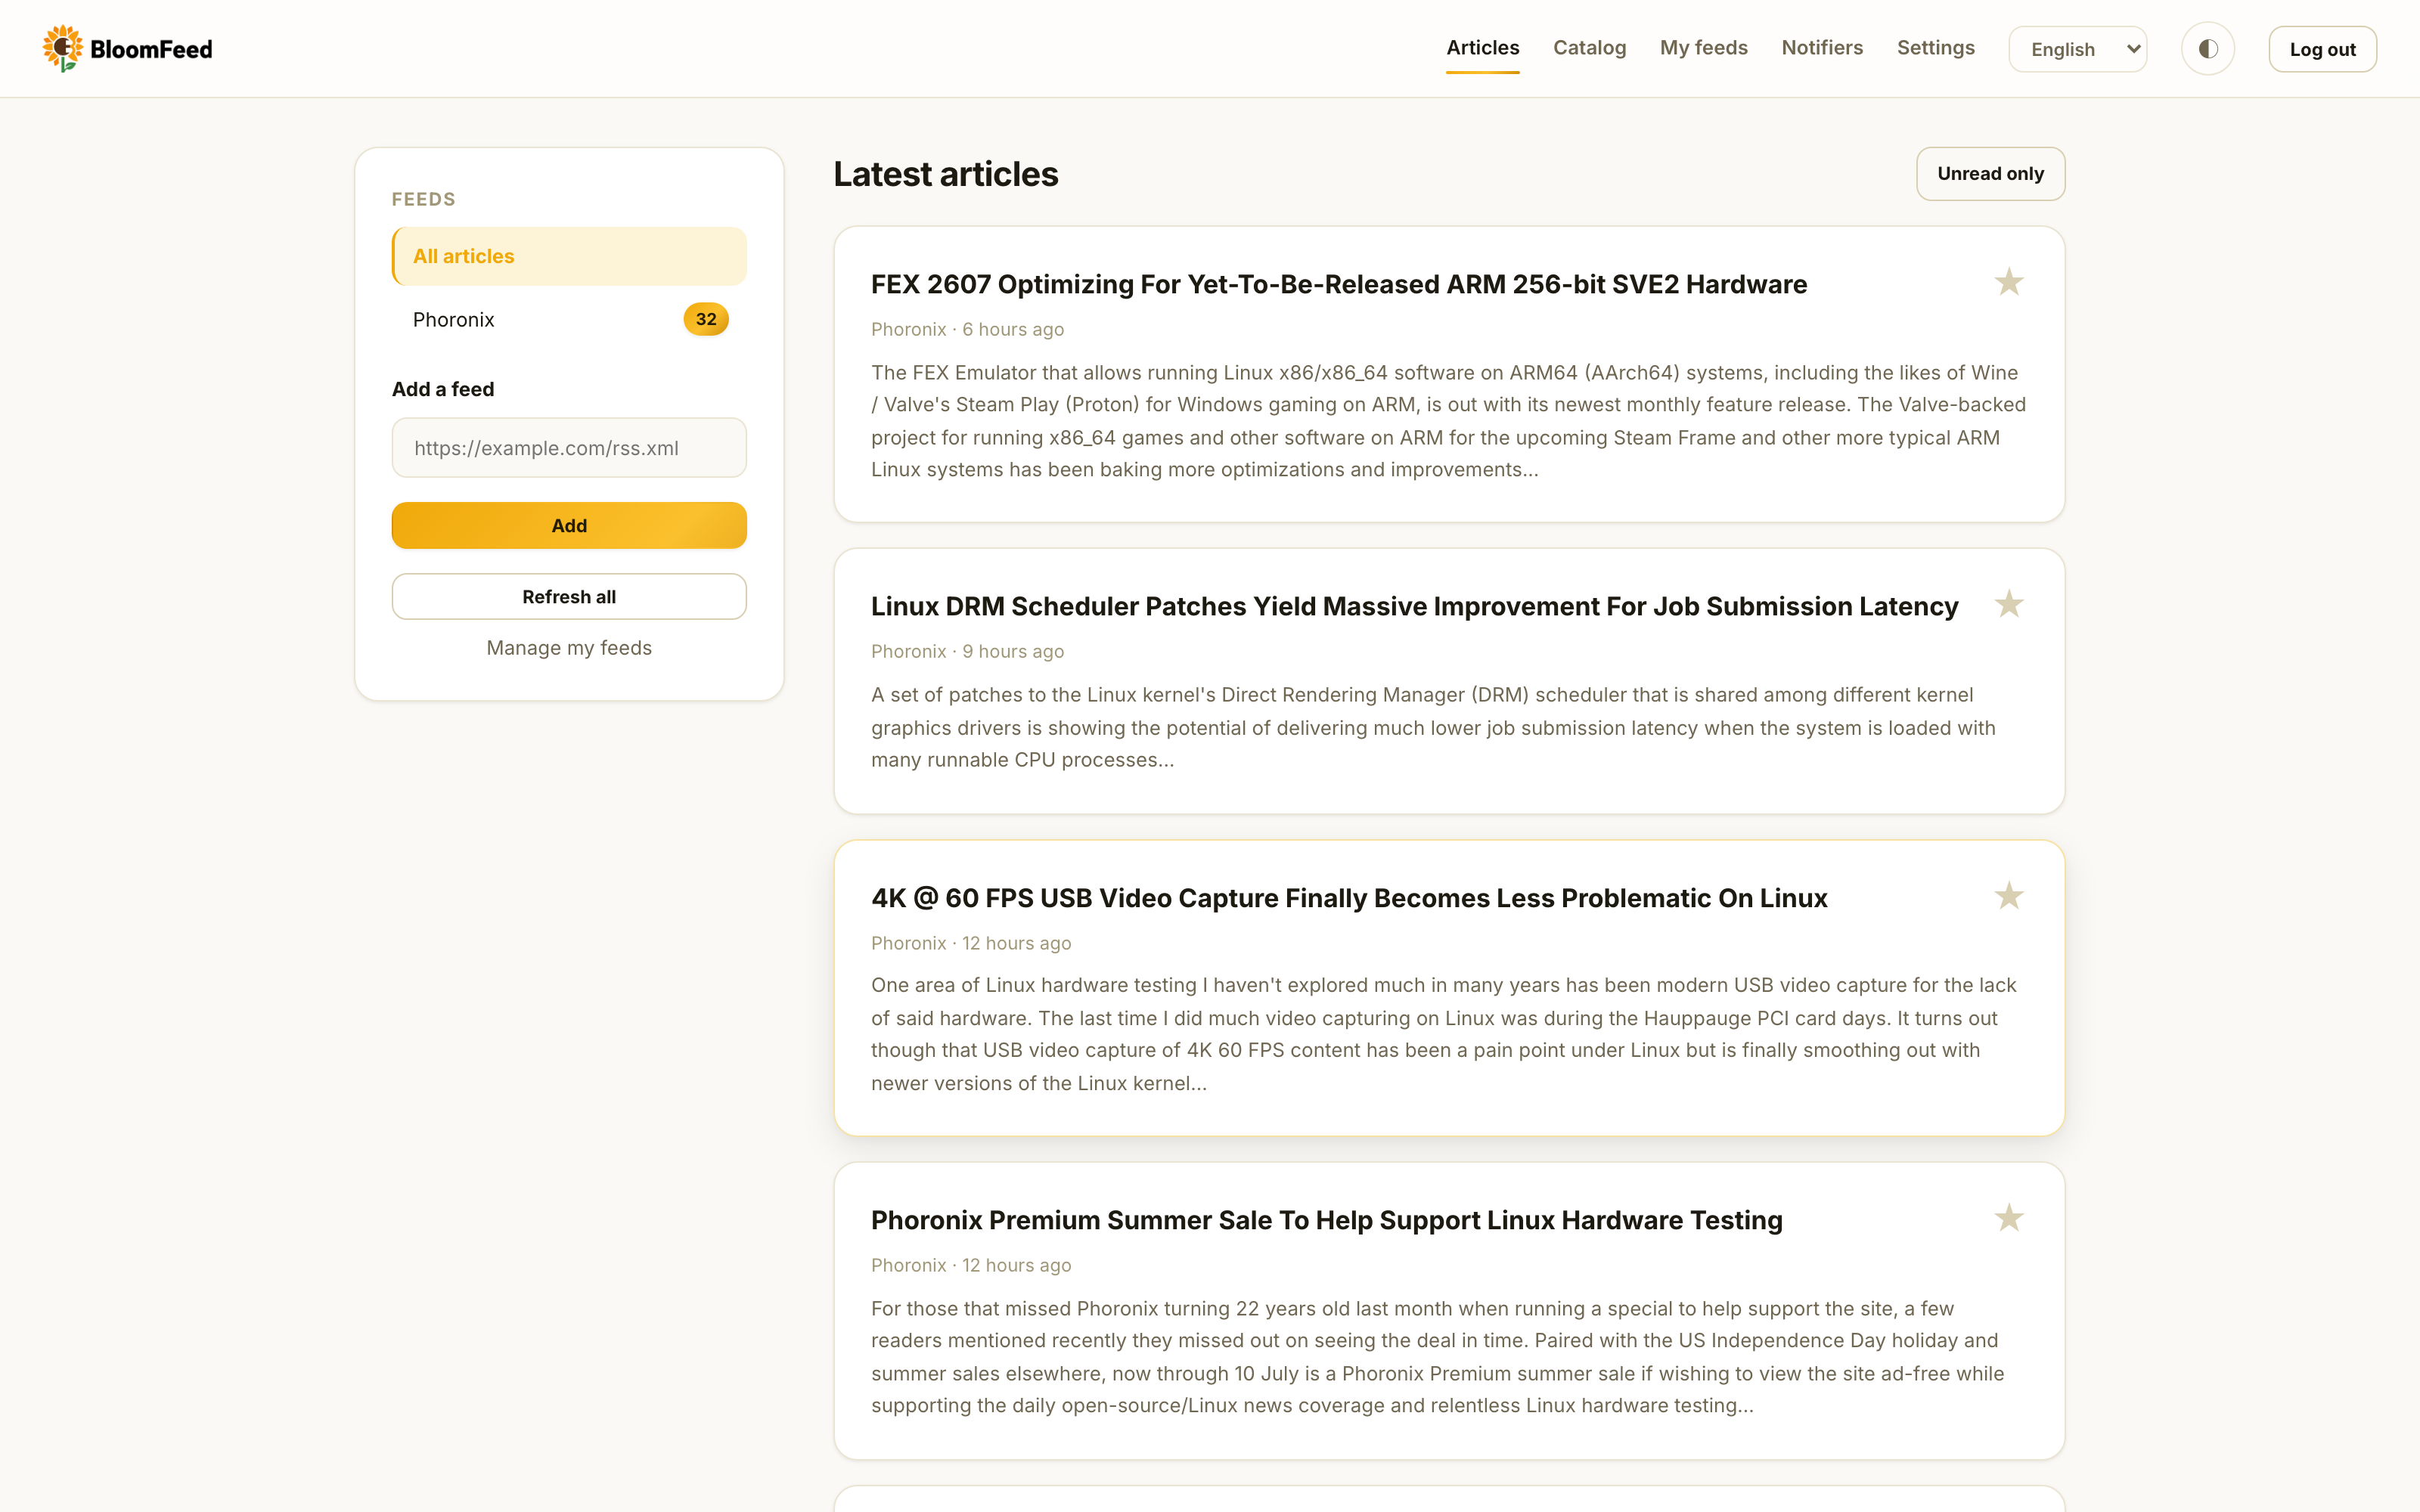This screenshot has height=1512, width=2420.
Task: Click the FEEDS section heading
Action: [424, 199]
